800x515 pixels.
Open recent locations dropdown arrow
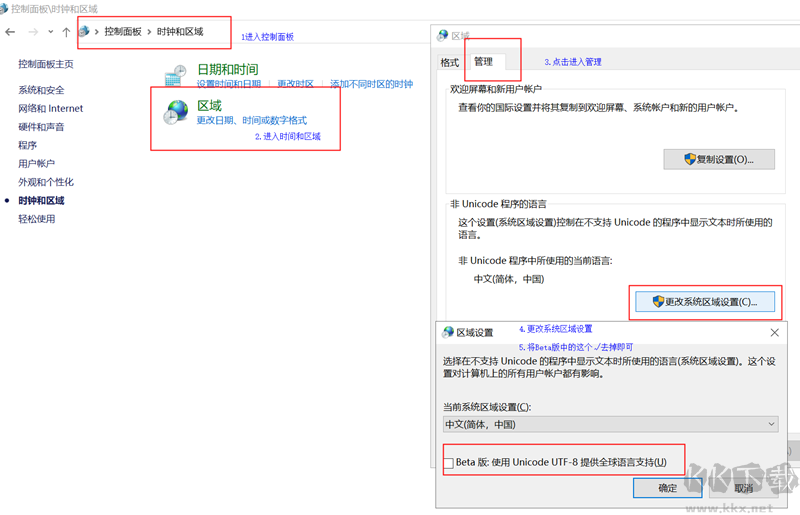point(51,32)
